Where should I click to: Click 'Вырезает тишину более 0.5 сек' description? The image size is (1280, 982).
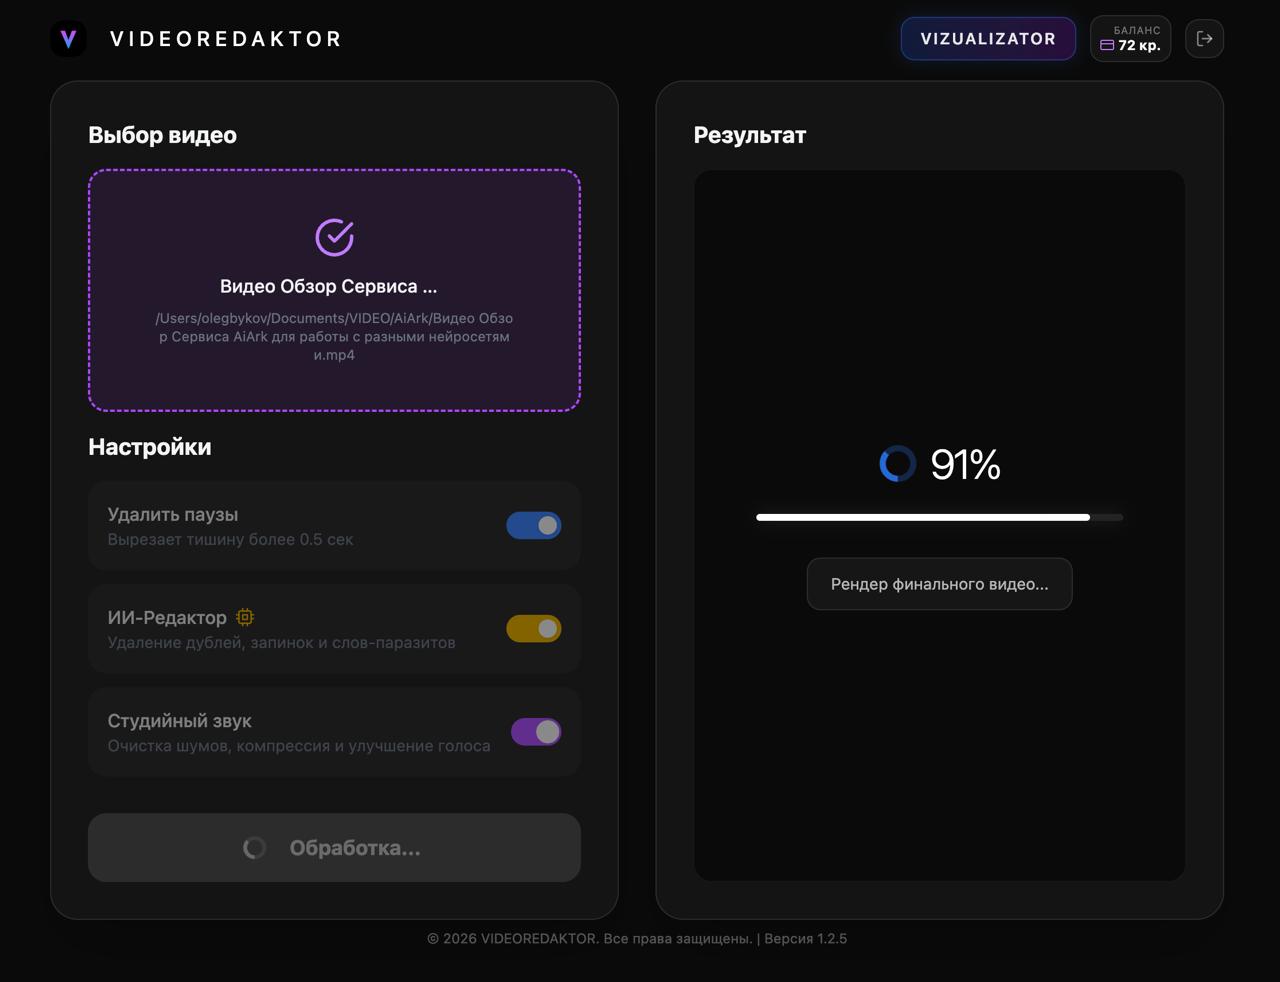[x=230, y=539]
